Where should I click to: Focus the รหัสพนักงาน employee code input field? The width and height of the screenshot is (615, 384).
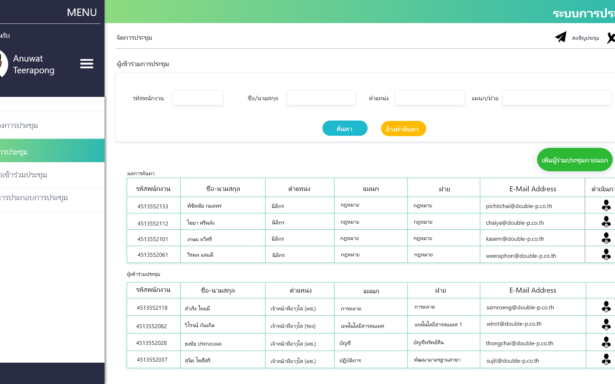(198, 98)
